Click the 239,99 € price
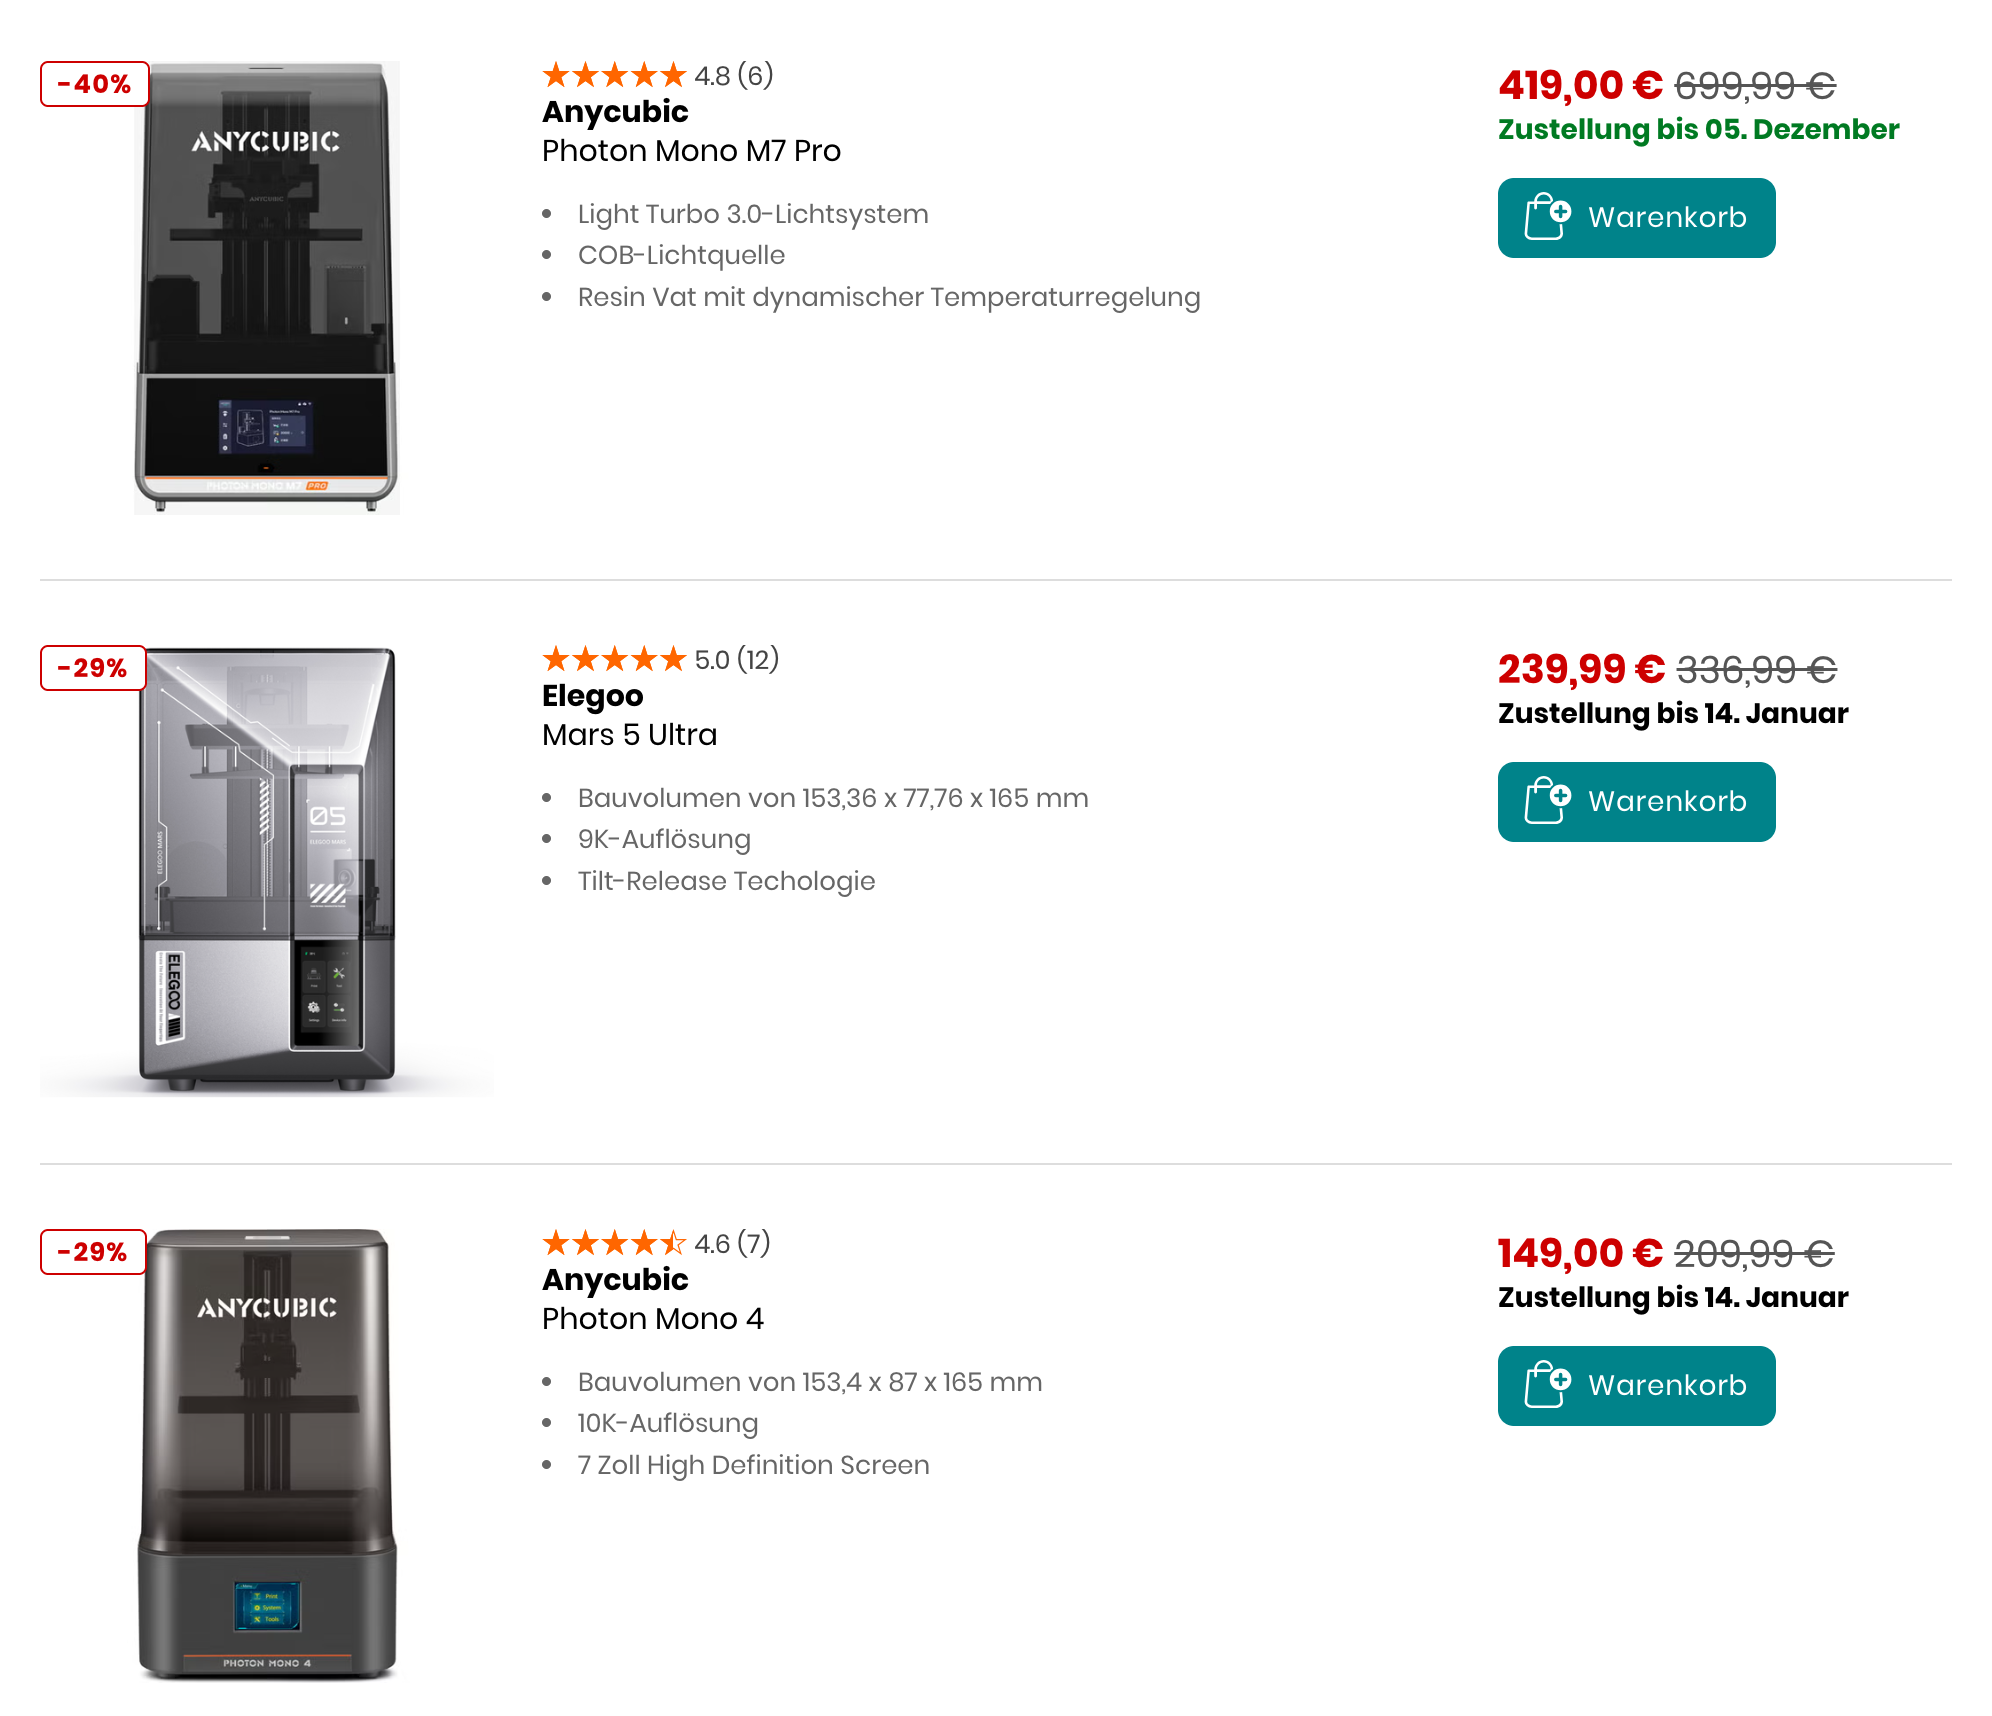 coord(1580,670)
